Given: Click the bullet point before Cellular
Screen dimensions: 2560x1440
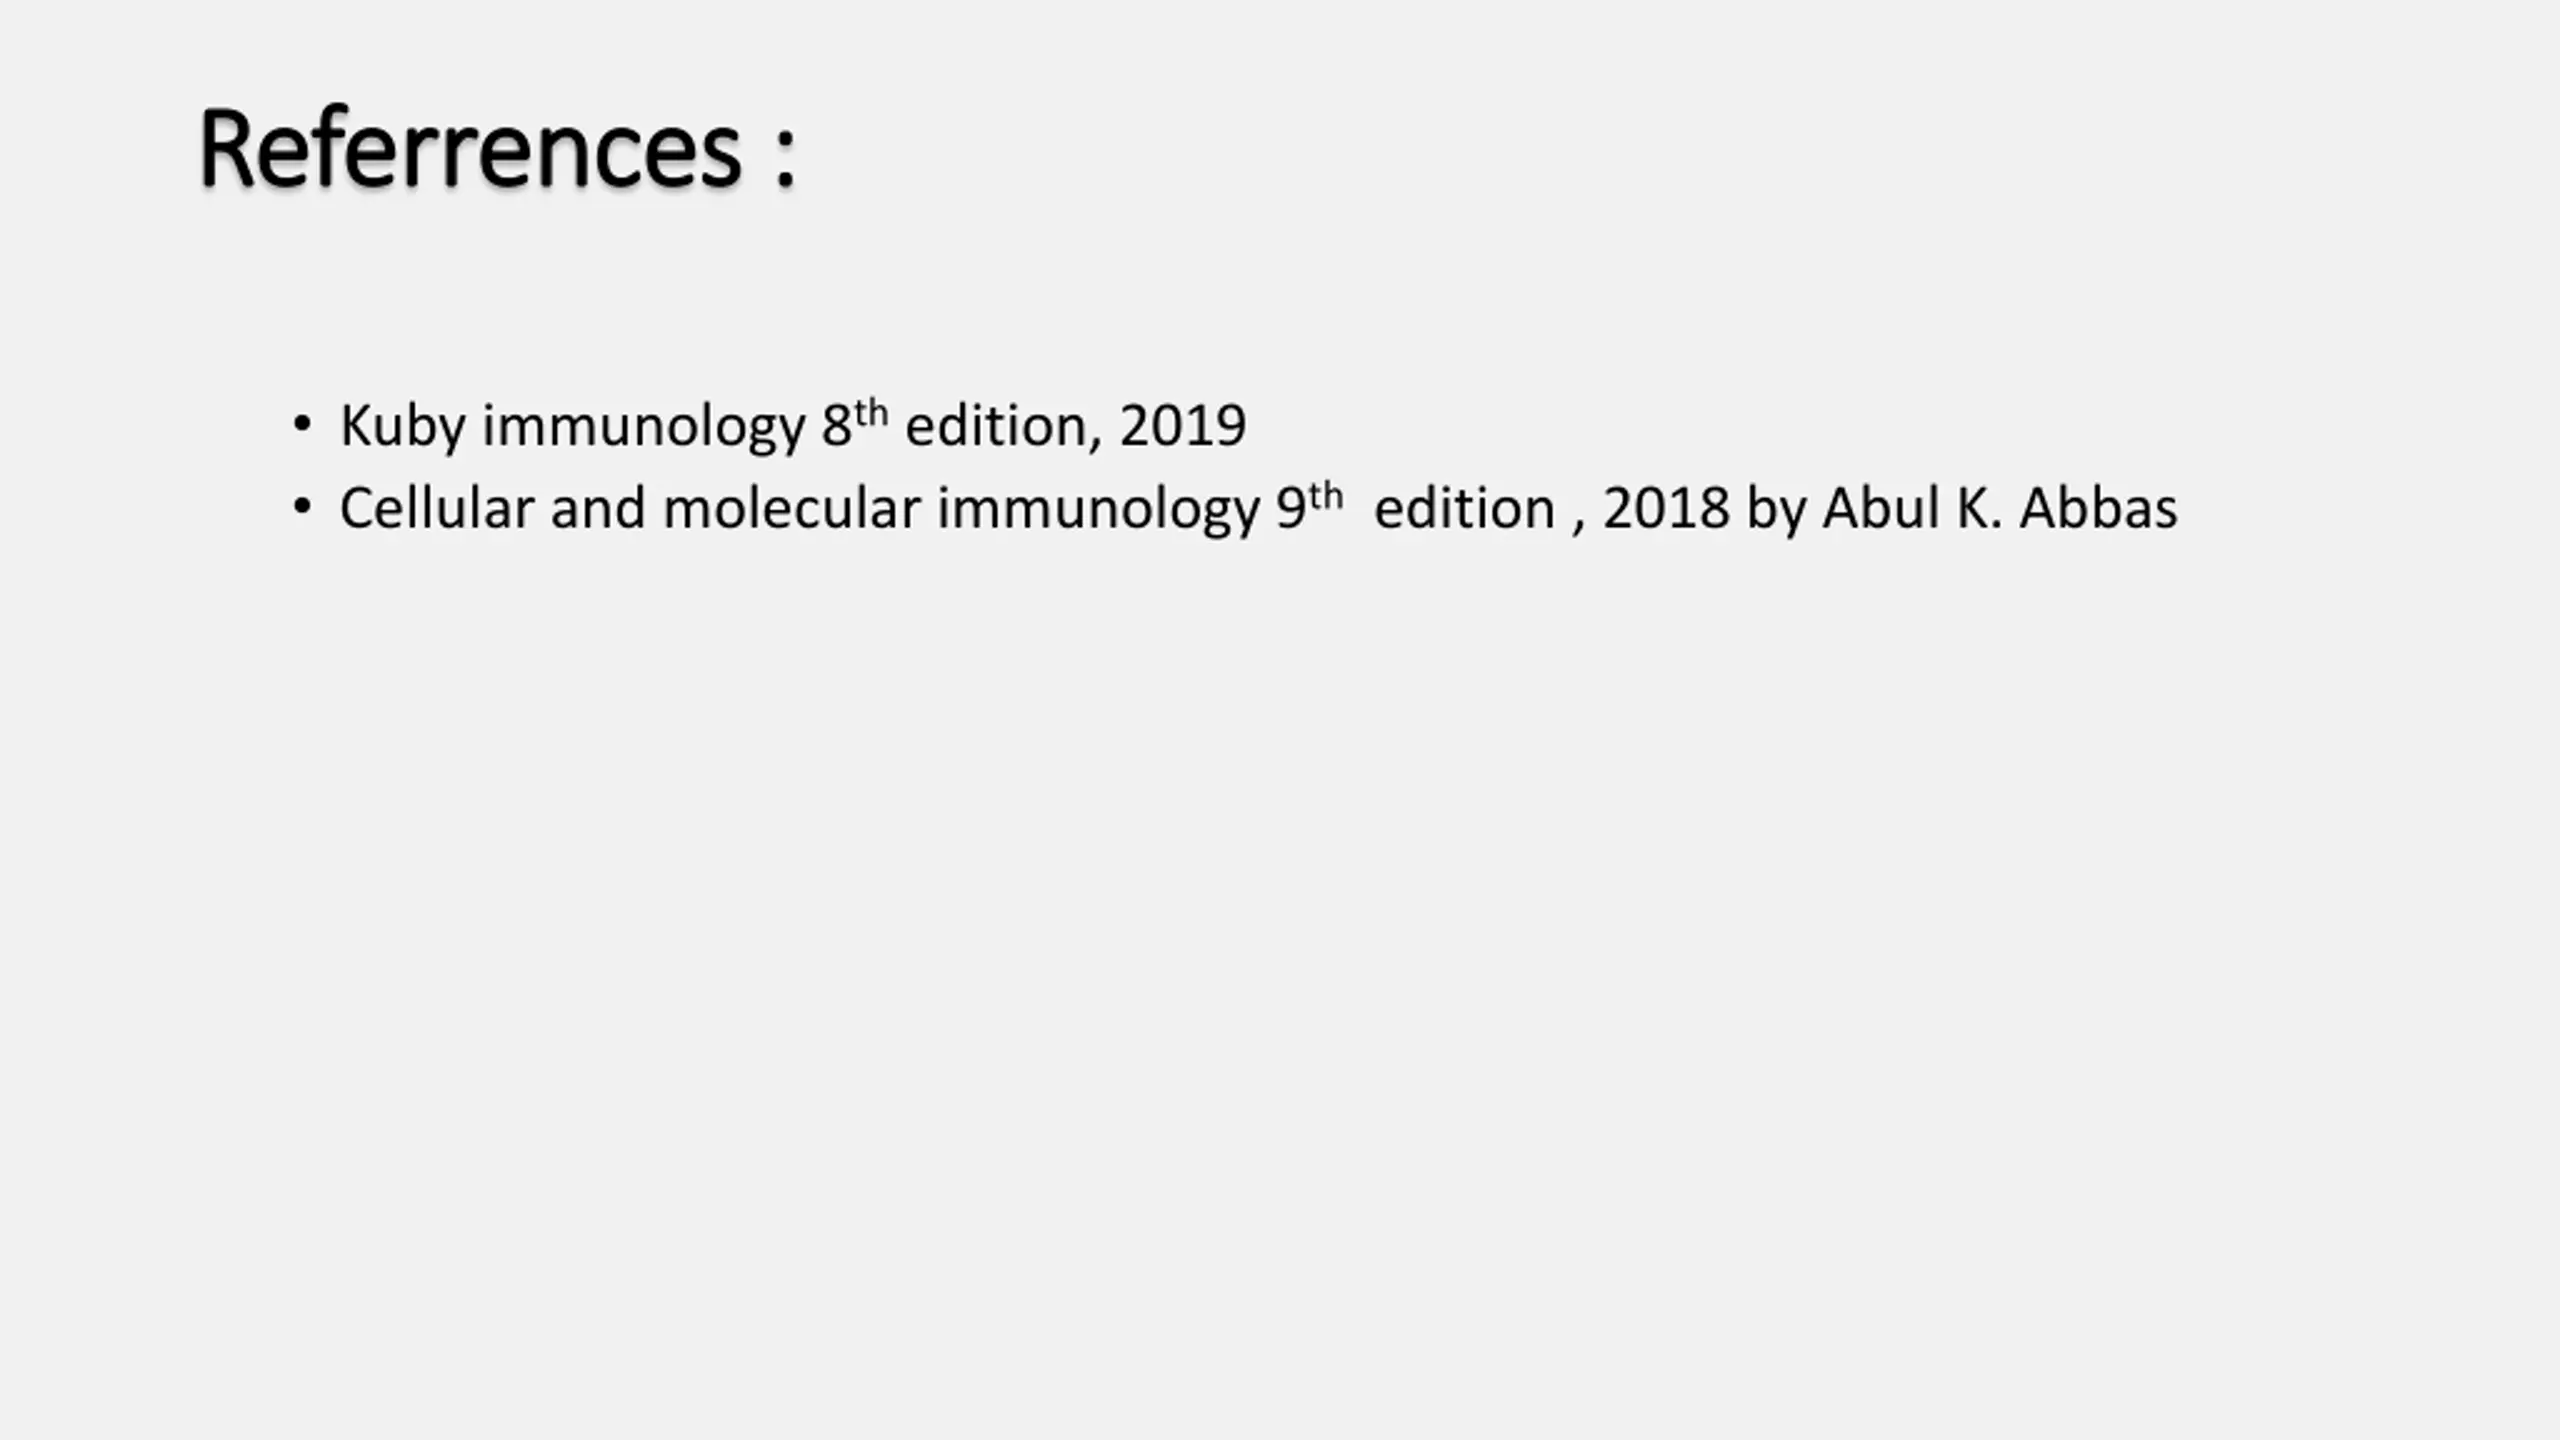Looking at the screenshot, I should pos(302,507).
